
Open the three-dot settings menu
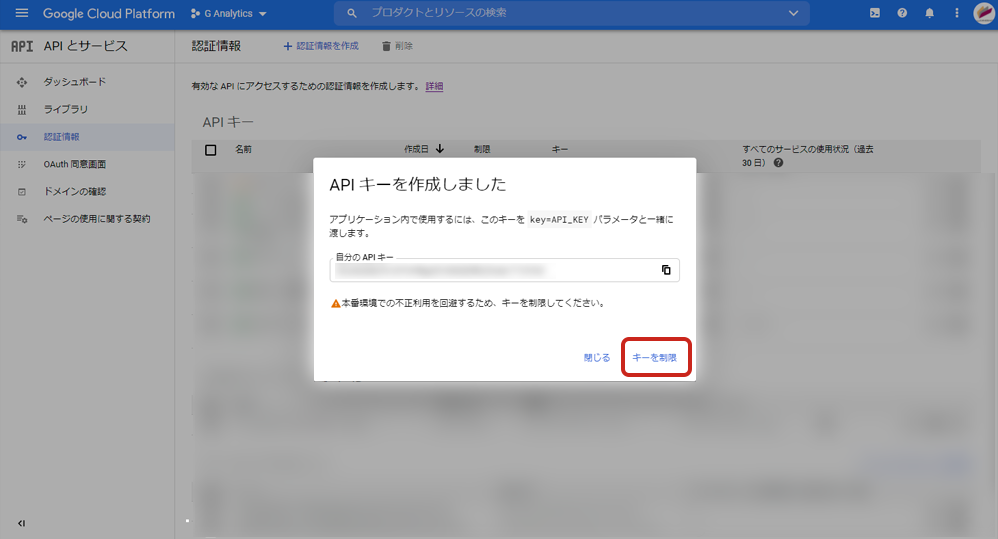click(956, 14)
